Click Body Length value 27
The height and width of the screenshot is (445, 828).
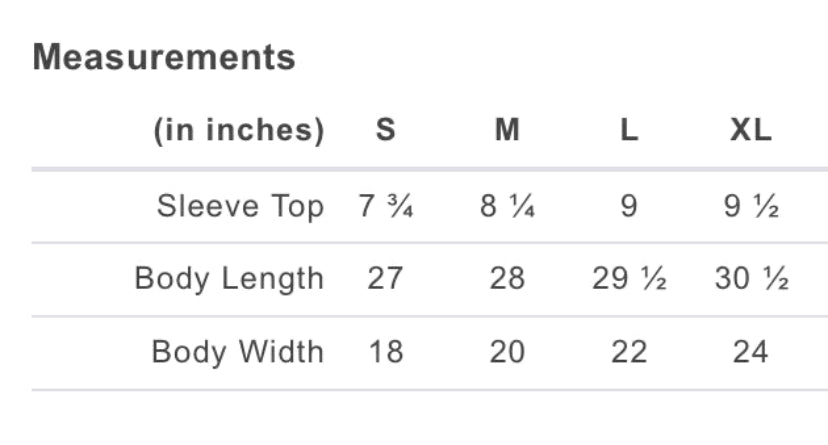coord(386,278)
